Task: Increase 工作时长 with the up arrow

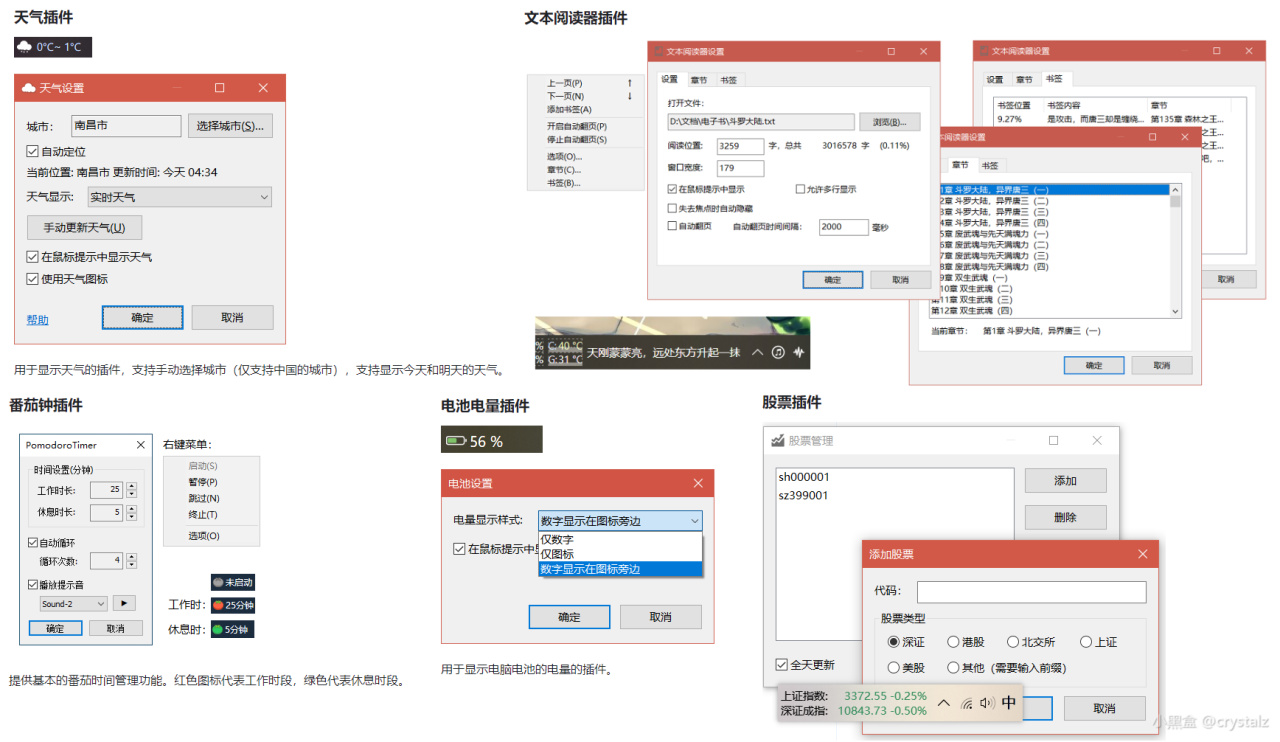Action: [x=131, y=486]
